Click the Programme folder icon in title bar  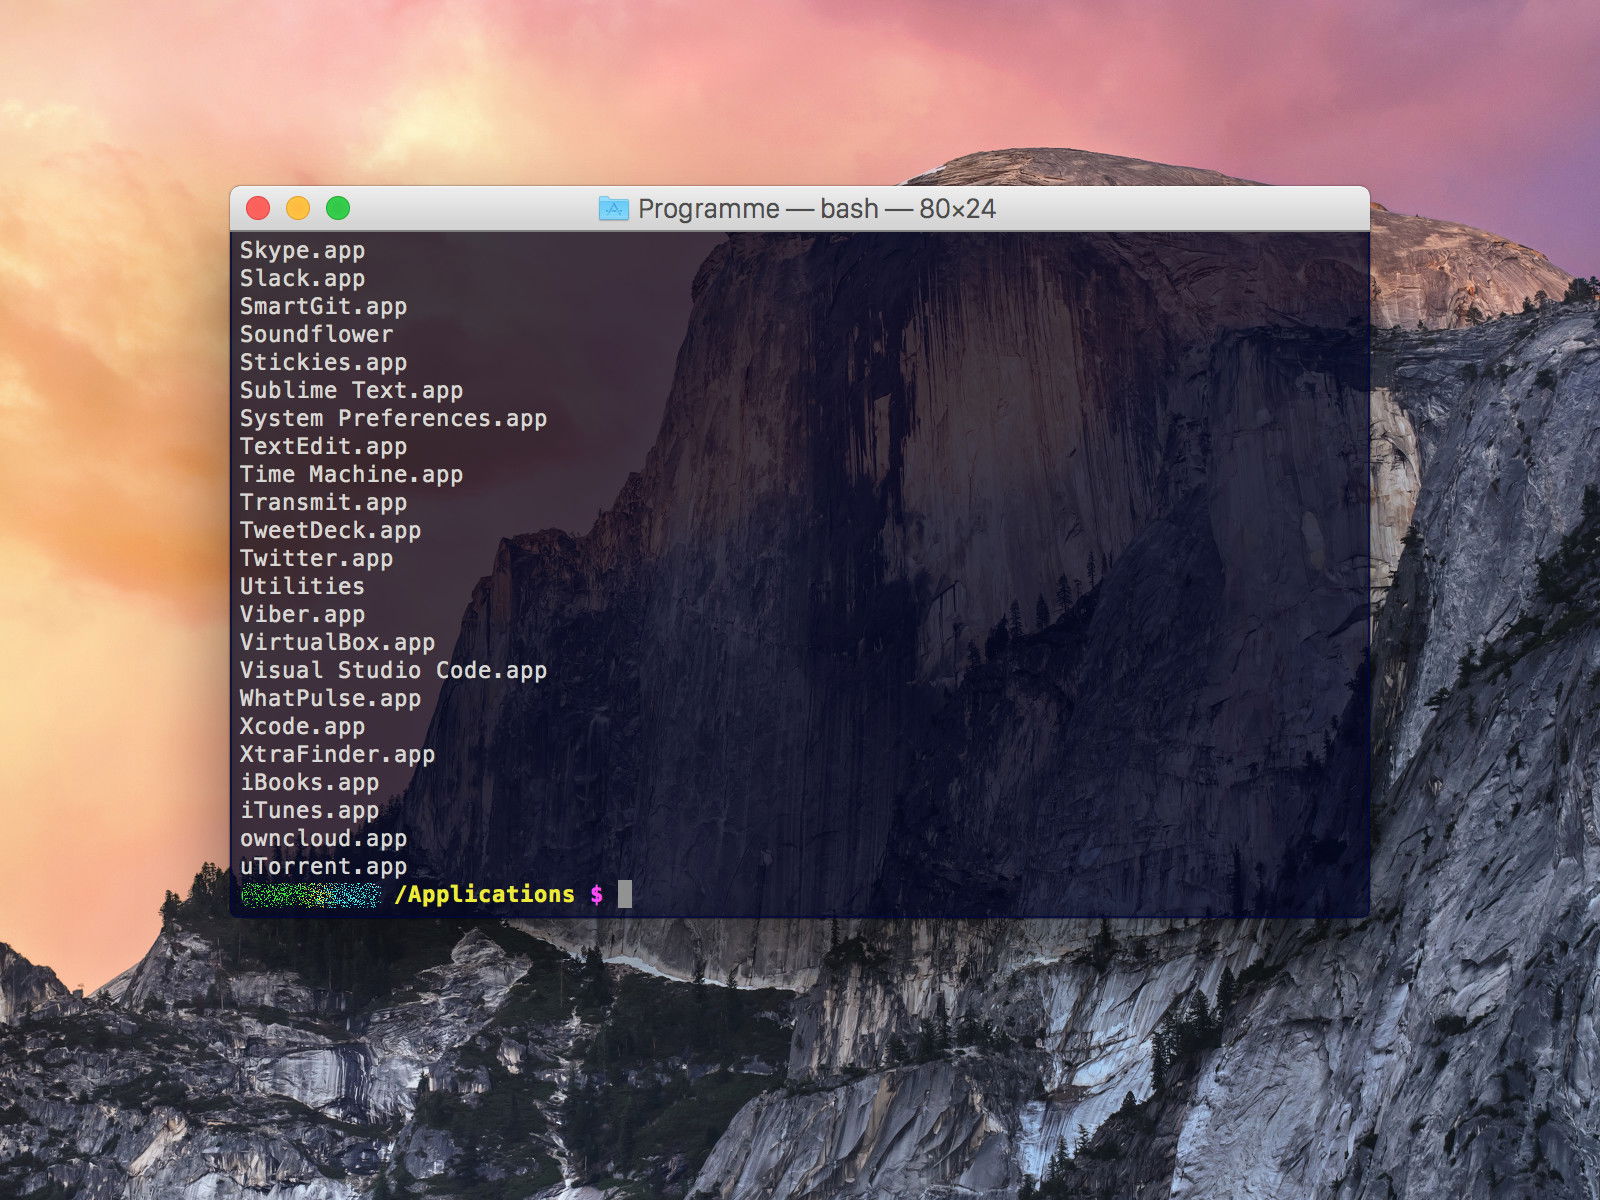point(613,209)
